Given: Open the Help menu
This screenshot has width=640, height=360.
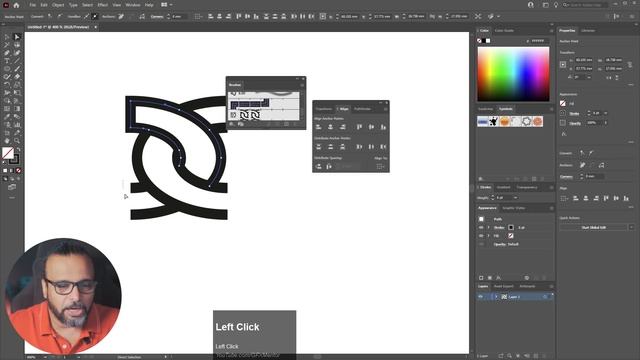Looking at the screenshot, I should coord(149,5).
